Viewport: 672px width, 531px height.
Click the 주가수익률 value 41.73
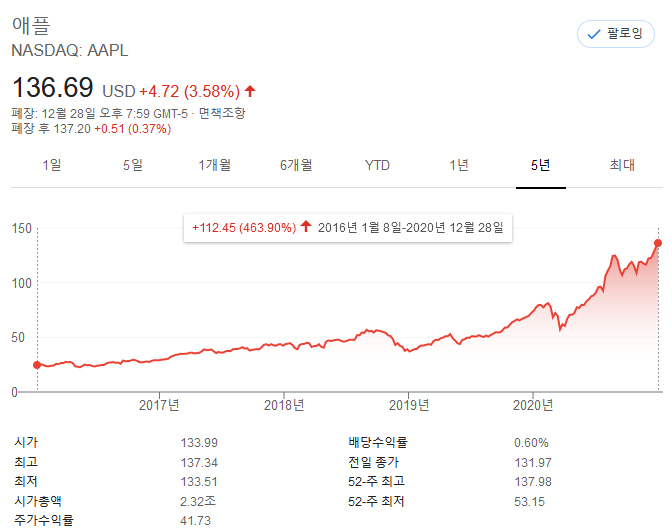[x=195, y=521]
